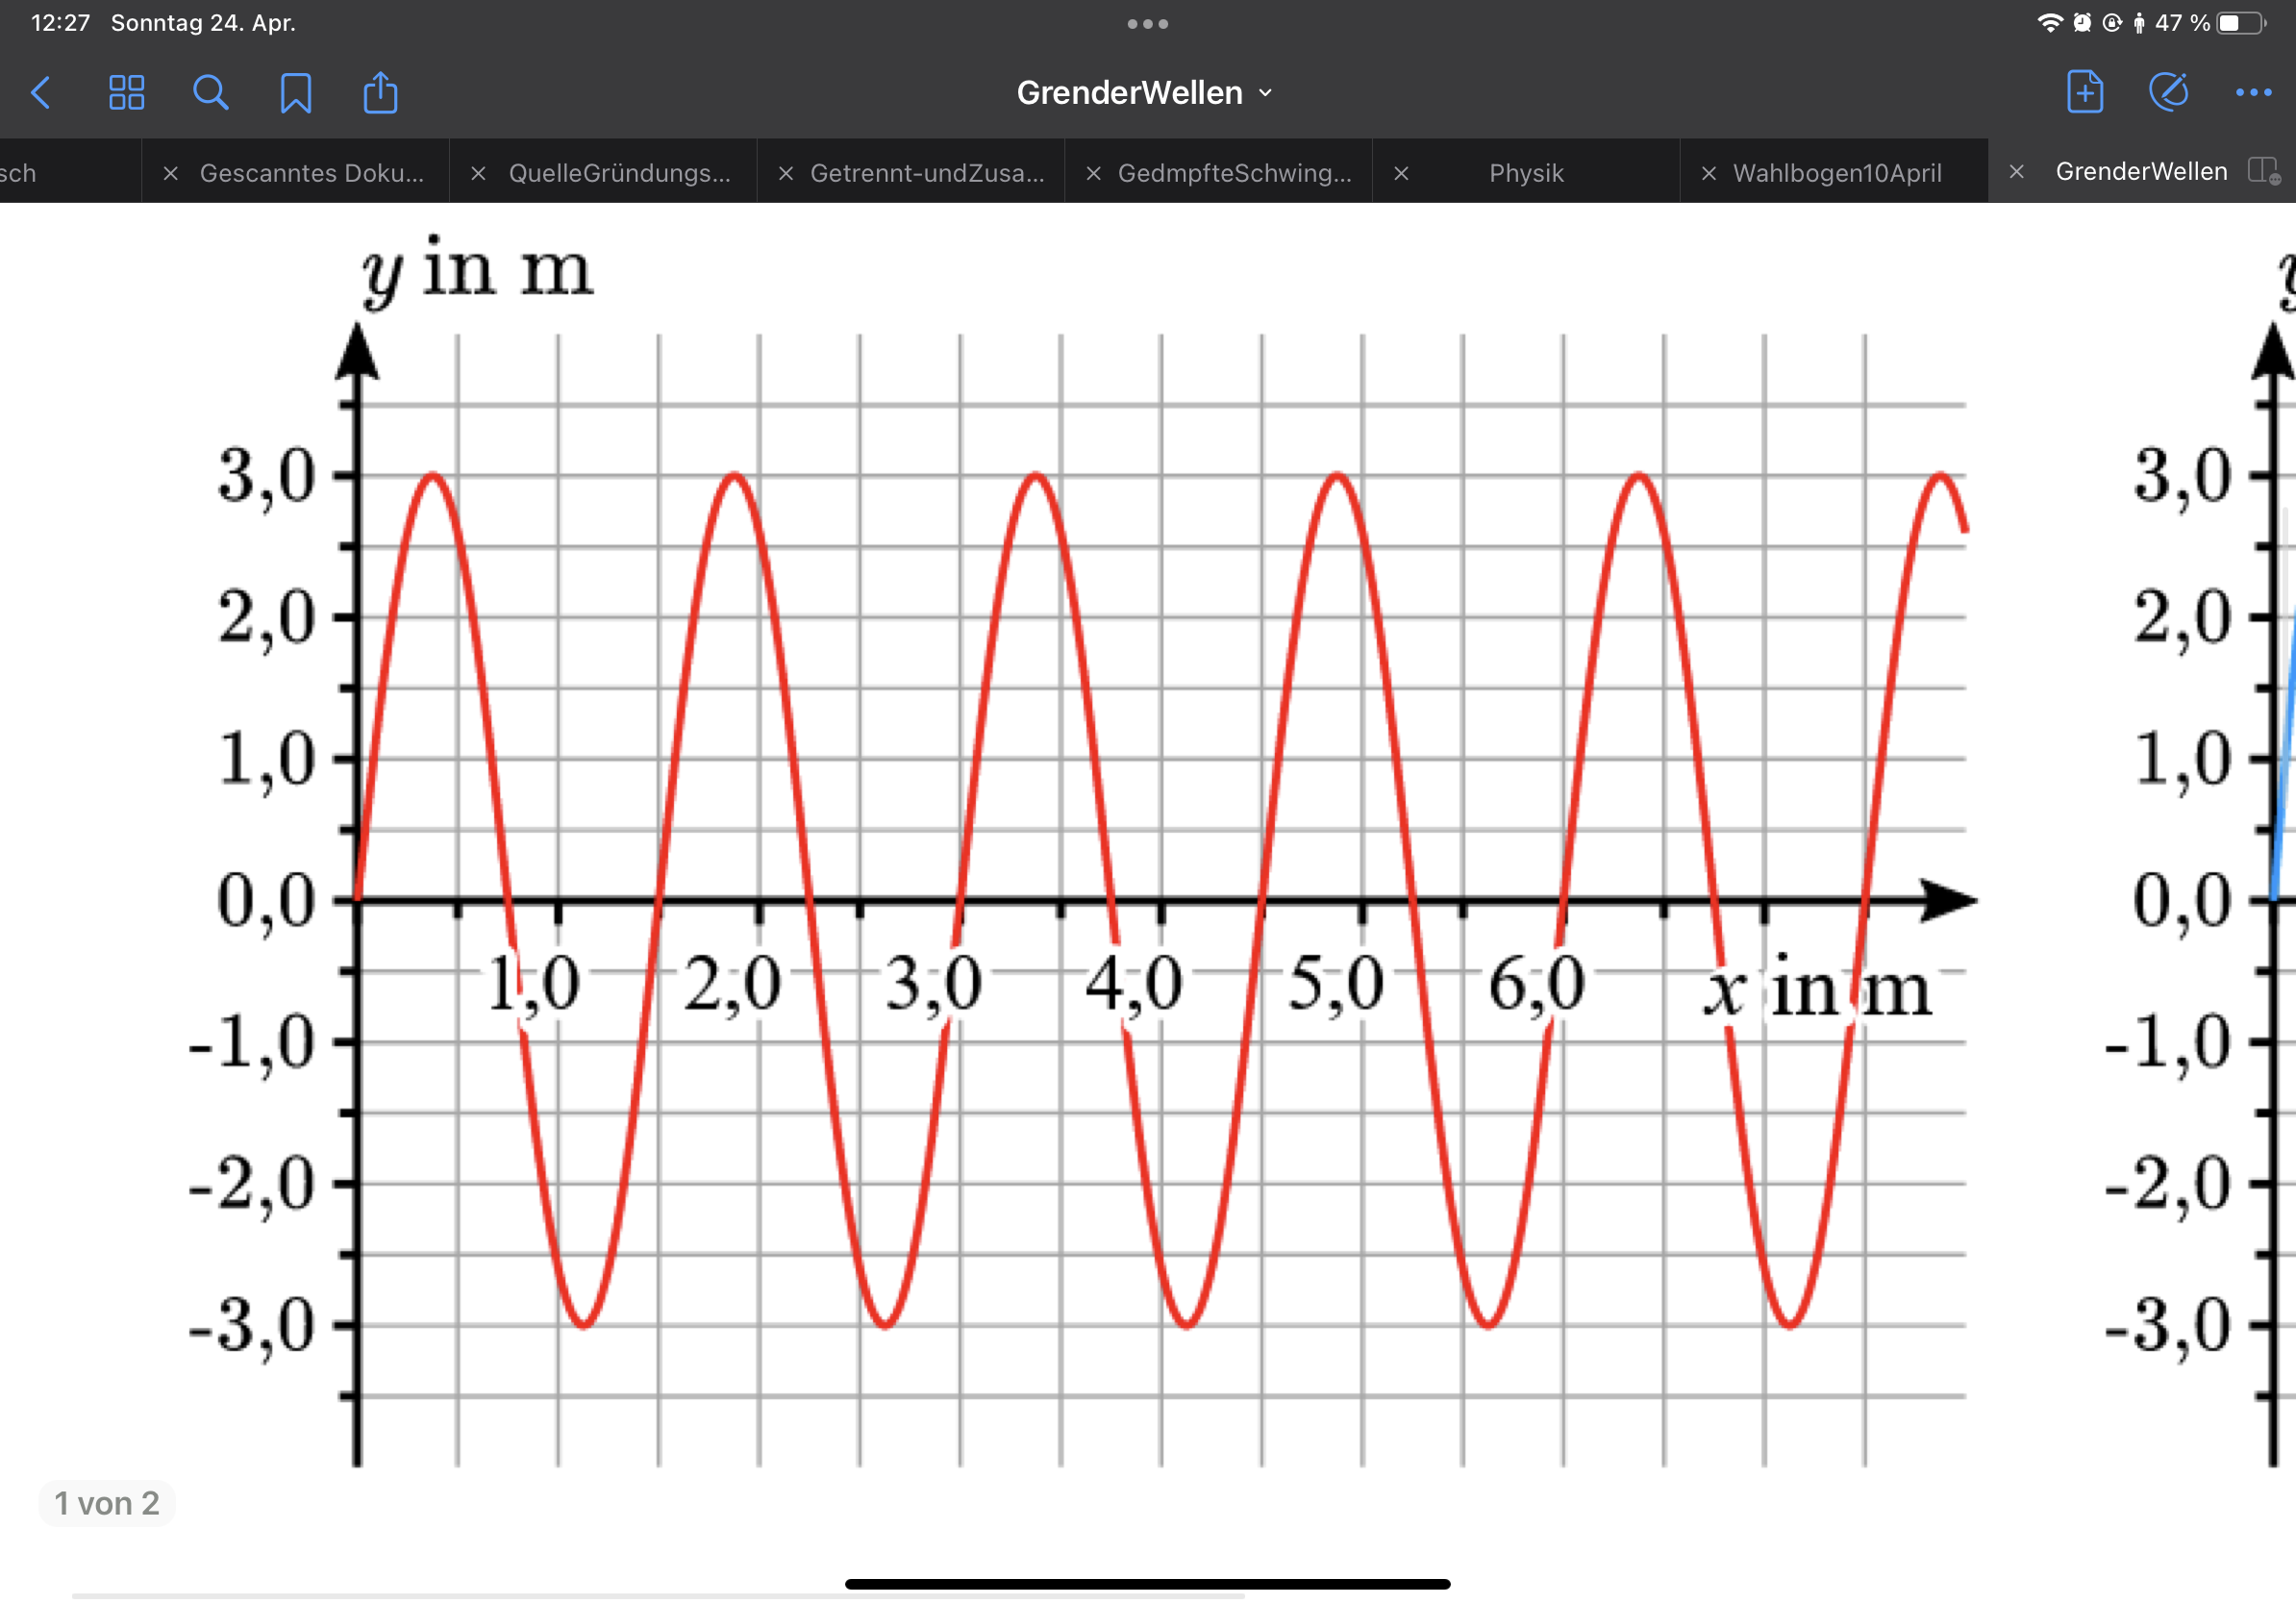Switch to the Physik tab
The height and width of the screenshot is (1604, 2296).
point(1525,173)
